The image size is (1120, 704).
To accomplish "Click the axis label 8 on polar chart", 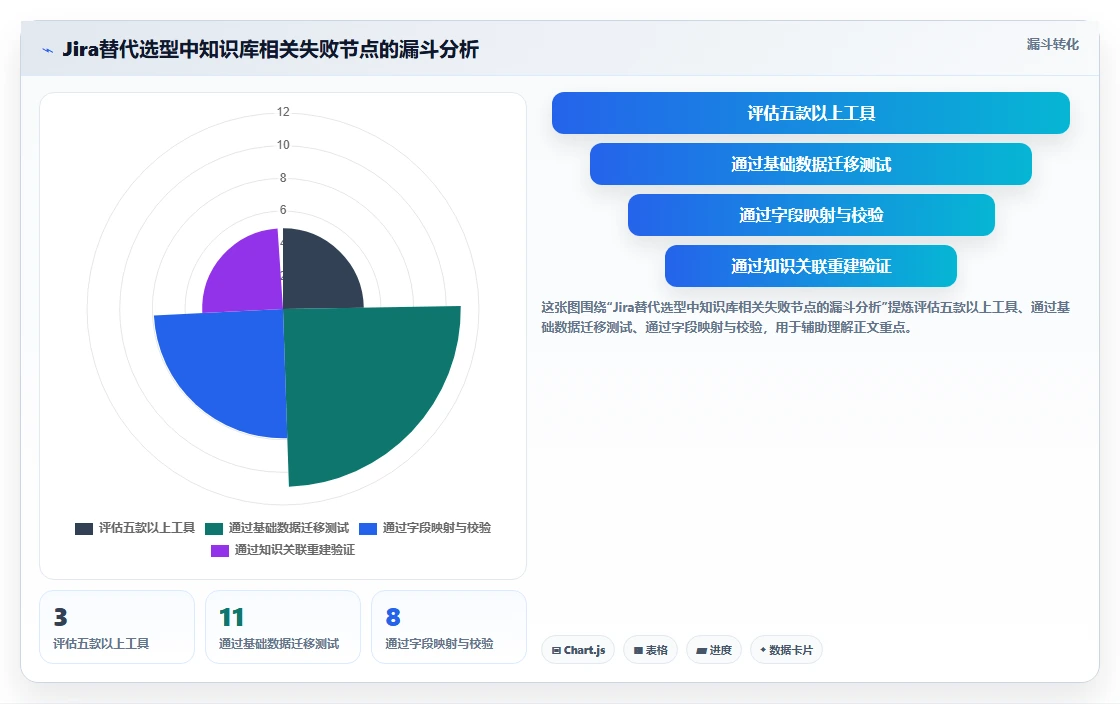I will click(283, 178).
